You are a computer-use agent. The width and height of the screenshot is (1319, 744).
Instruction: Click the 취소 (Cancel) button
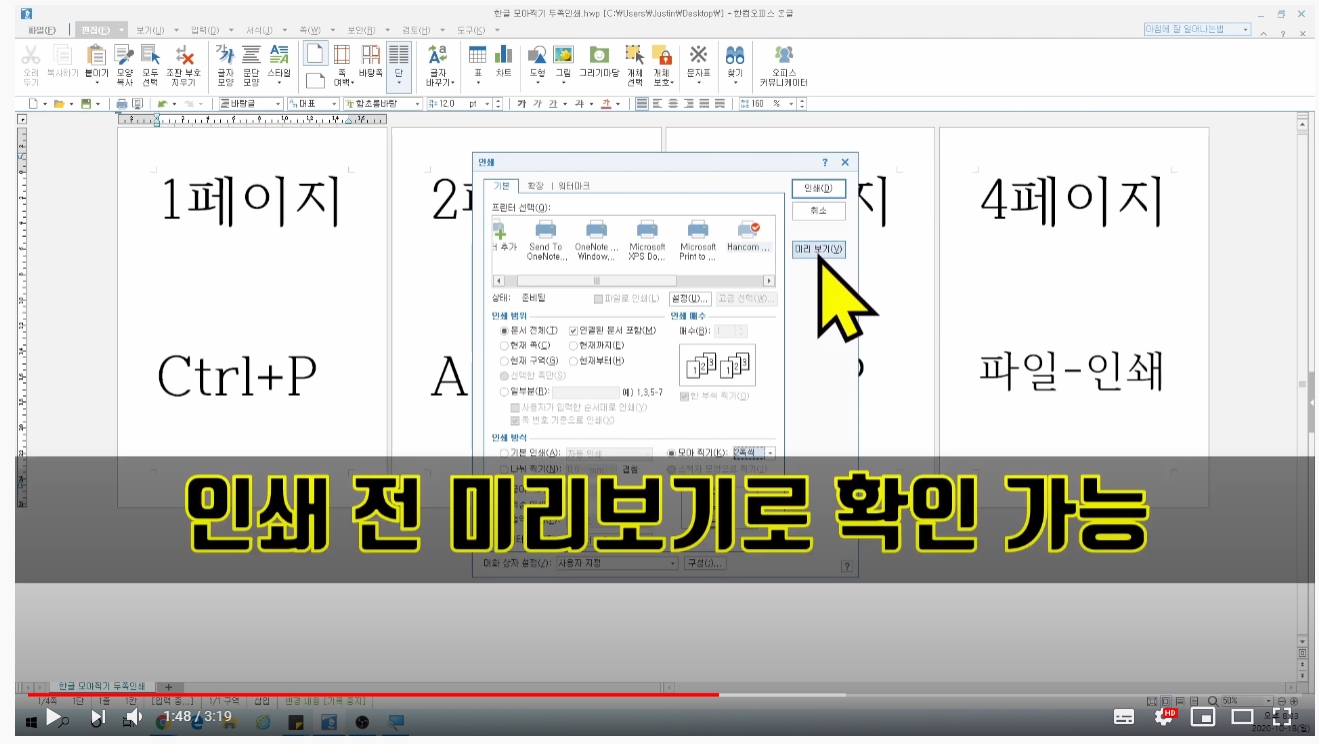pyautogui.click(x=818, y=211)
